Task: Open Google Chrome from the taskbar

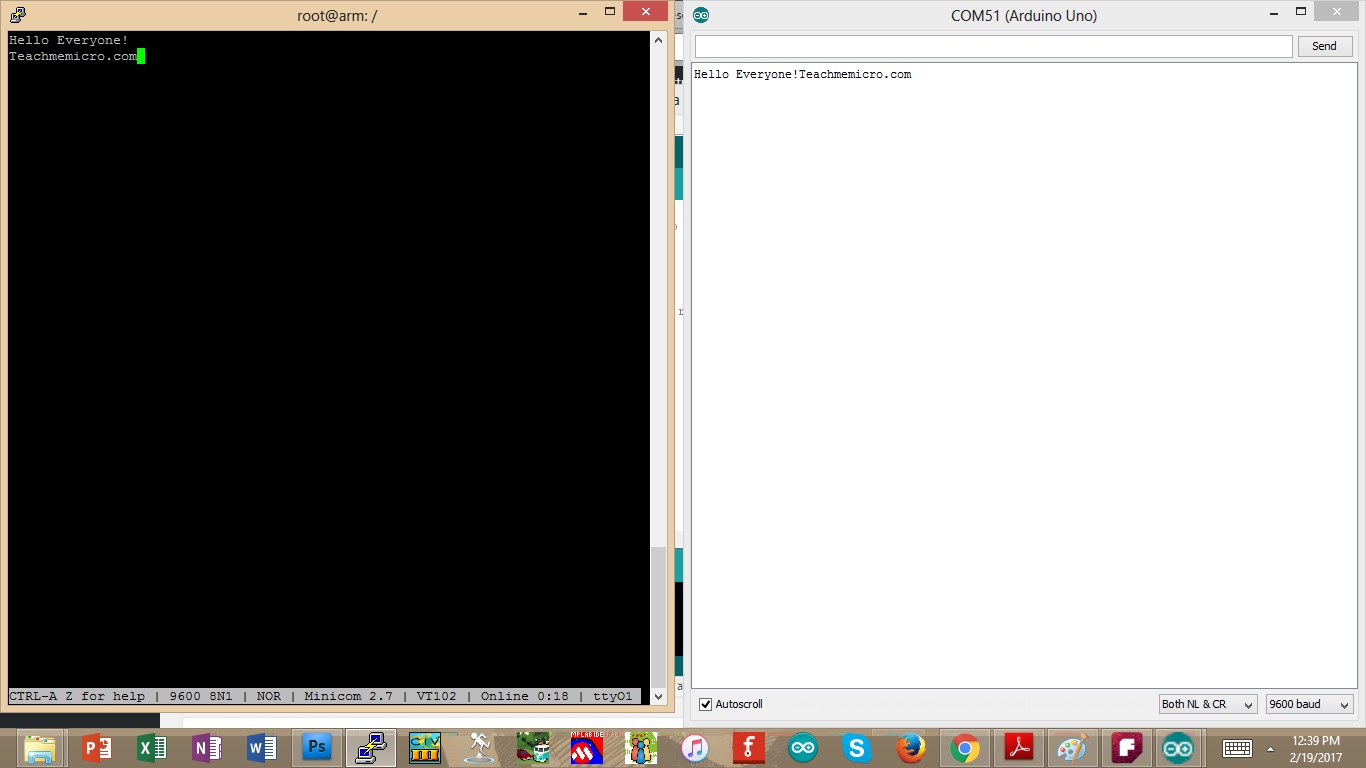Action: (x=964, y=748)
